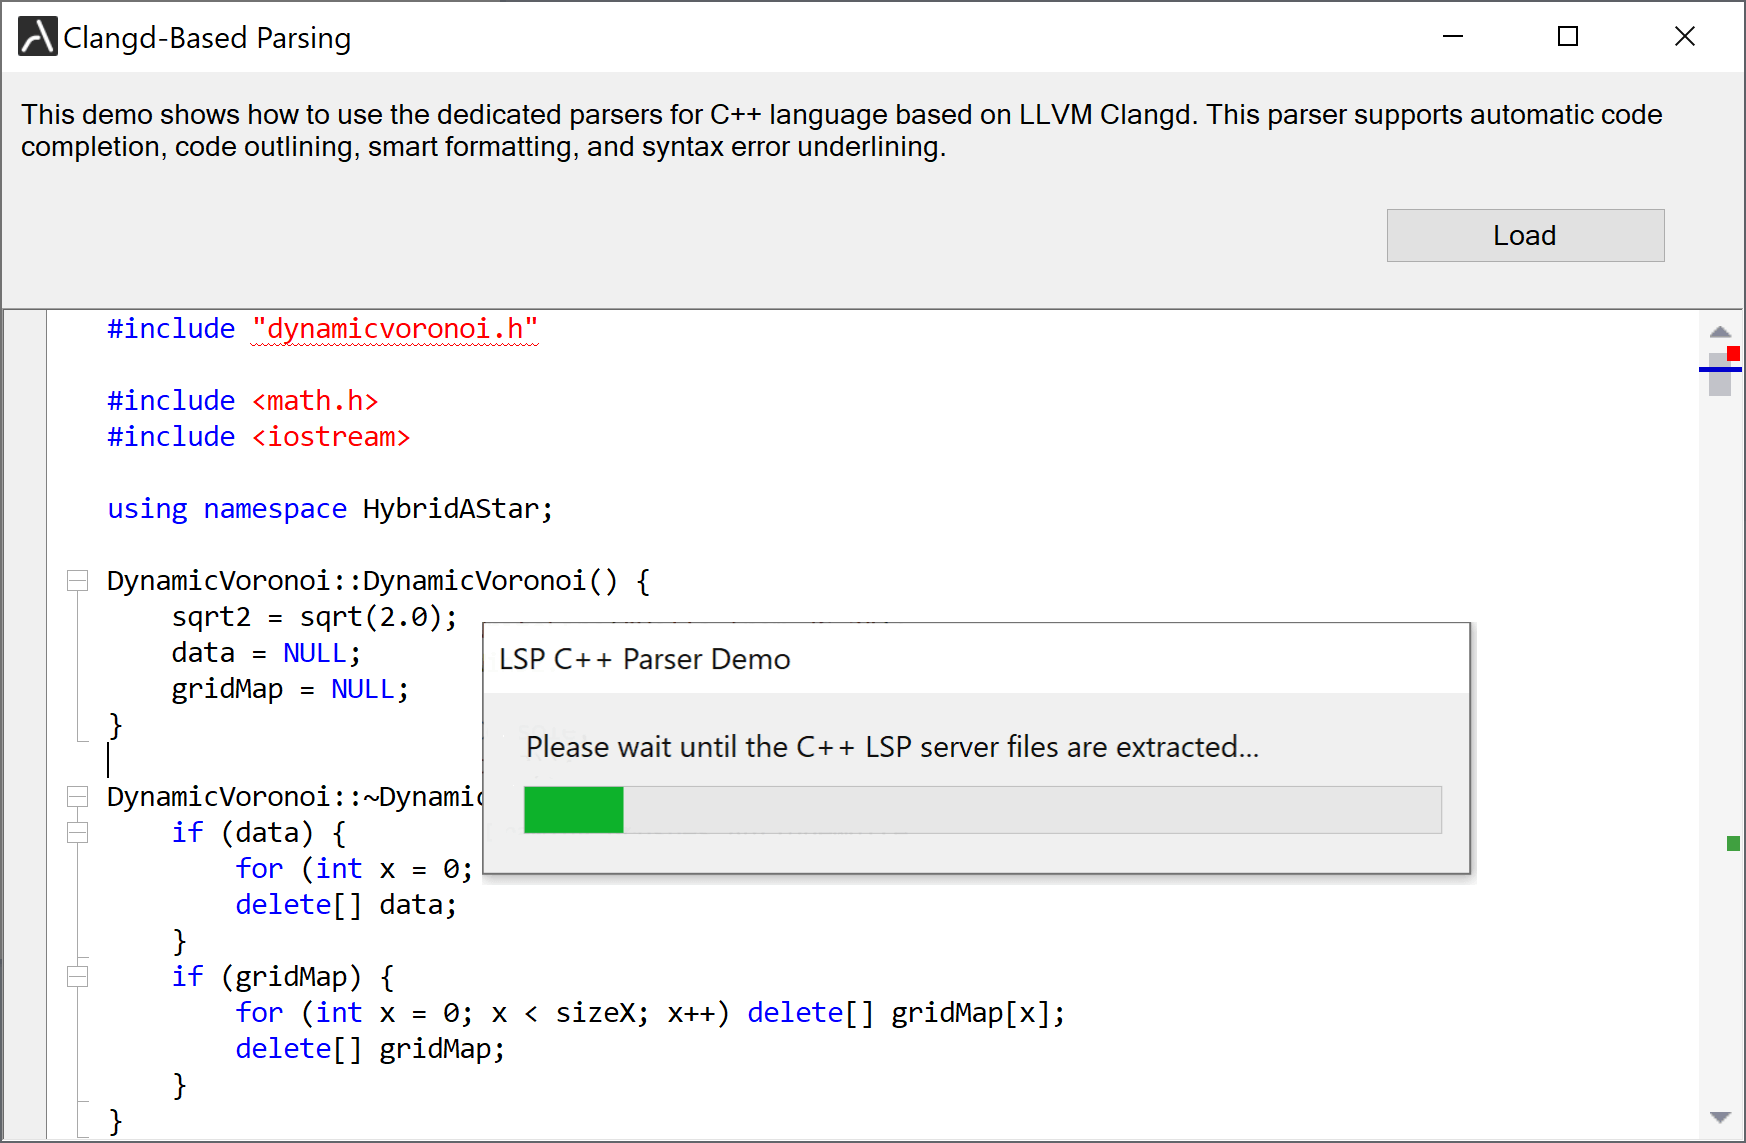Click NULL in the 'data = NULL' line
The height and width of the screenshot is (1143, 1746).
point(314,653)
